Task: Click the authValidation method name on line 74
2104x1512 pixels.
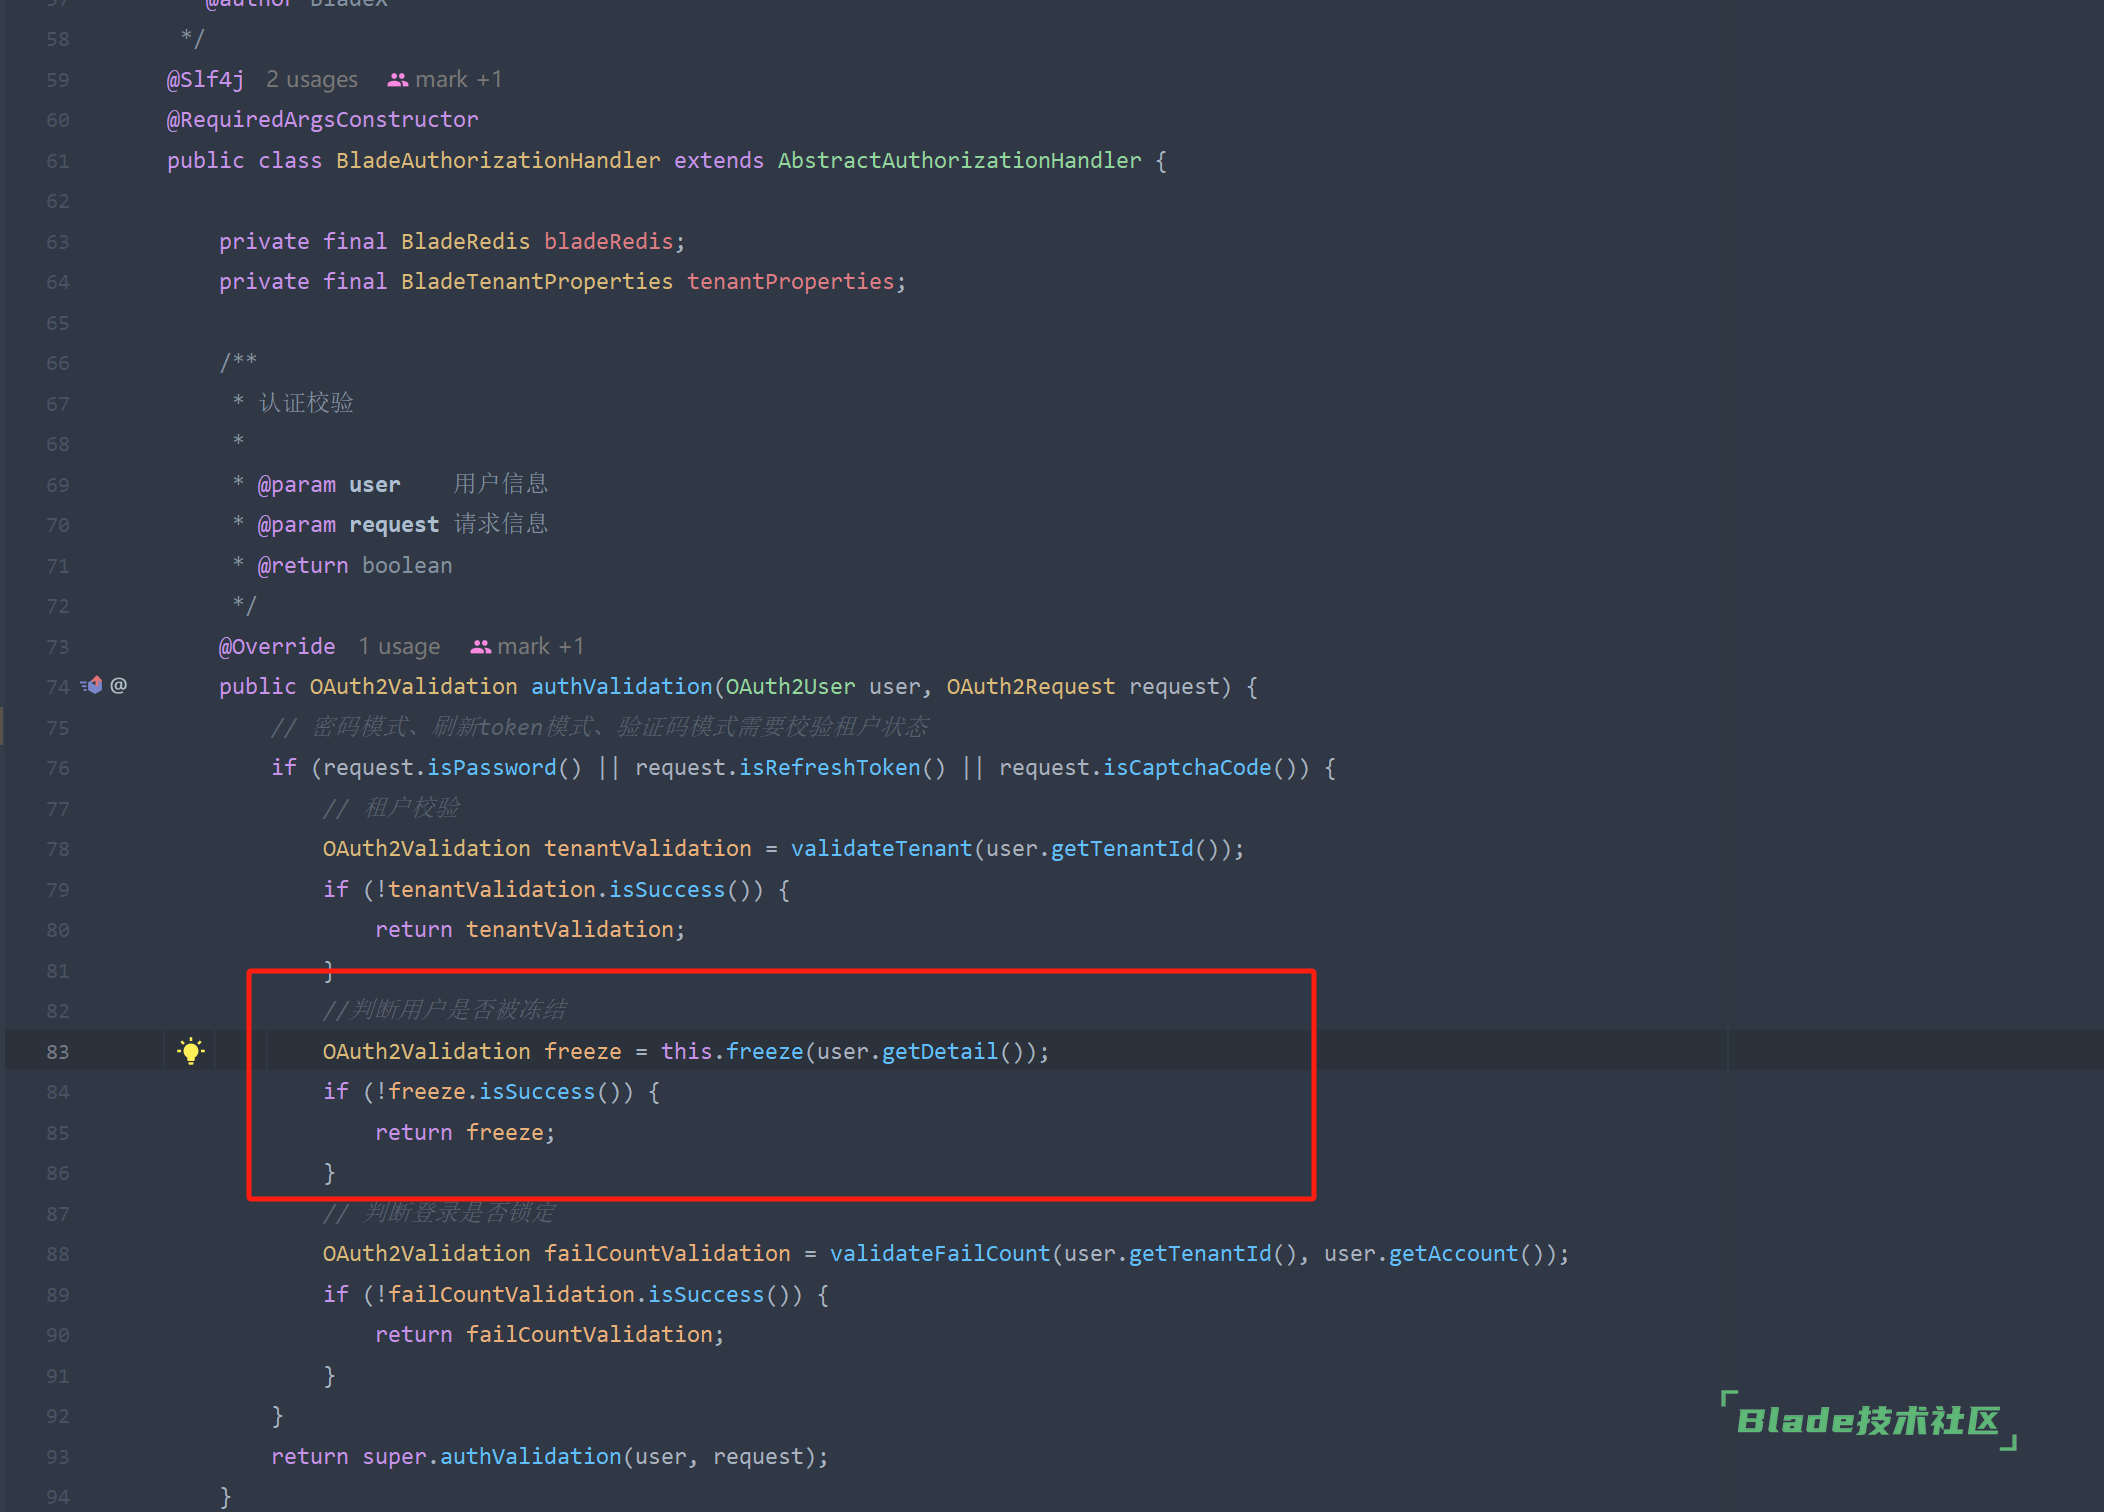Action: pos(621,686)
